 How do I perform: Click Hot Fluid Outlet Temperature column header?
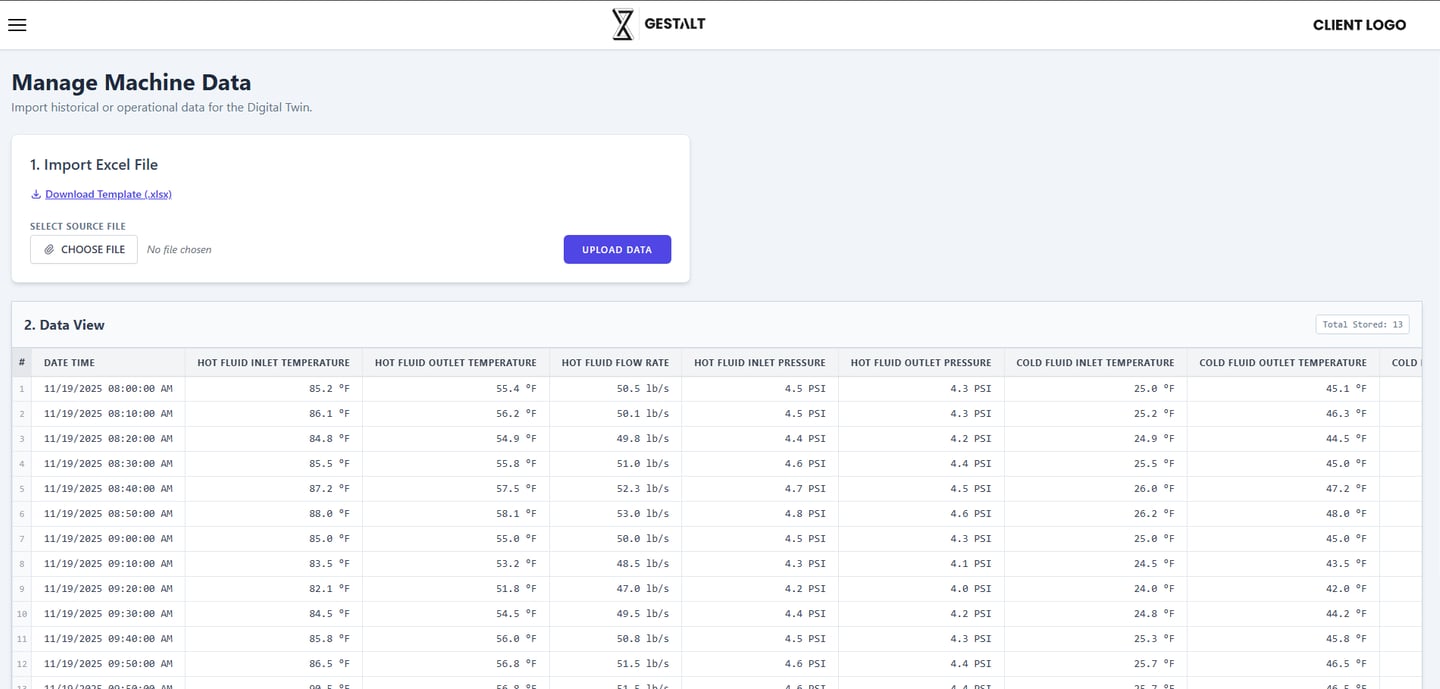click(456, 362)
